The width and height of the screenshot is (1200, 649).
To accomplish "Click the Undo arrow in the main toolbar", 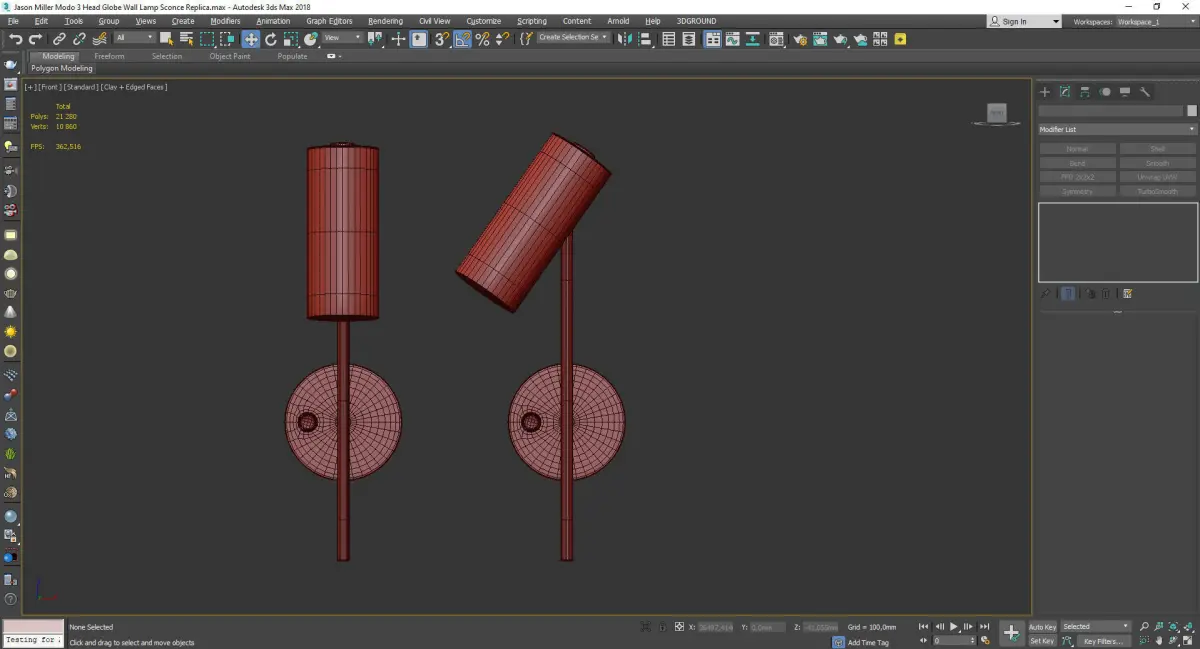I will (16, 39).
